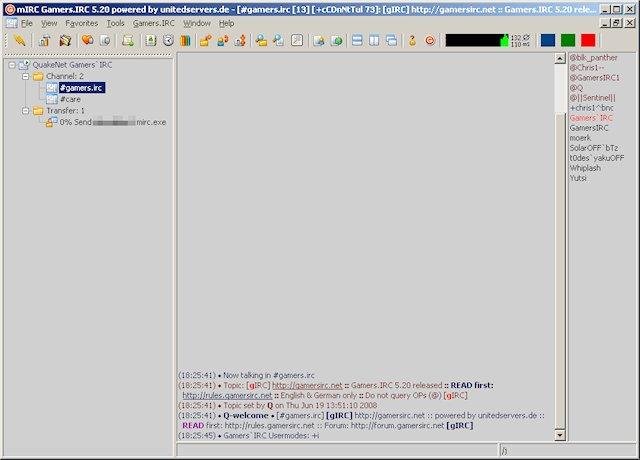640x460 pixels.
Task: Collapse the Channel: 2 folder
Action: 25,76
